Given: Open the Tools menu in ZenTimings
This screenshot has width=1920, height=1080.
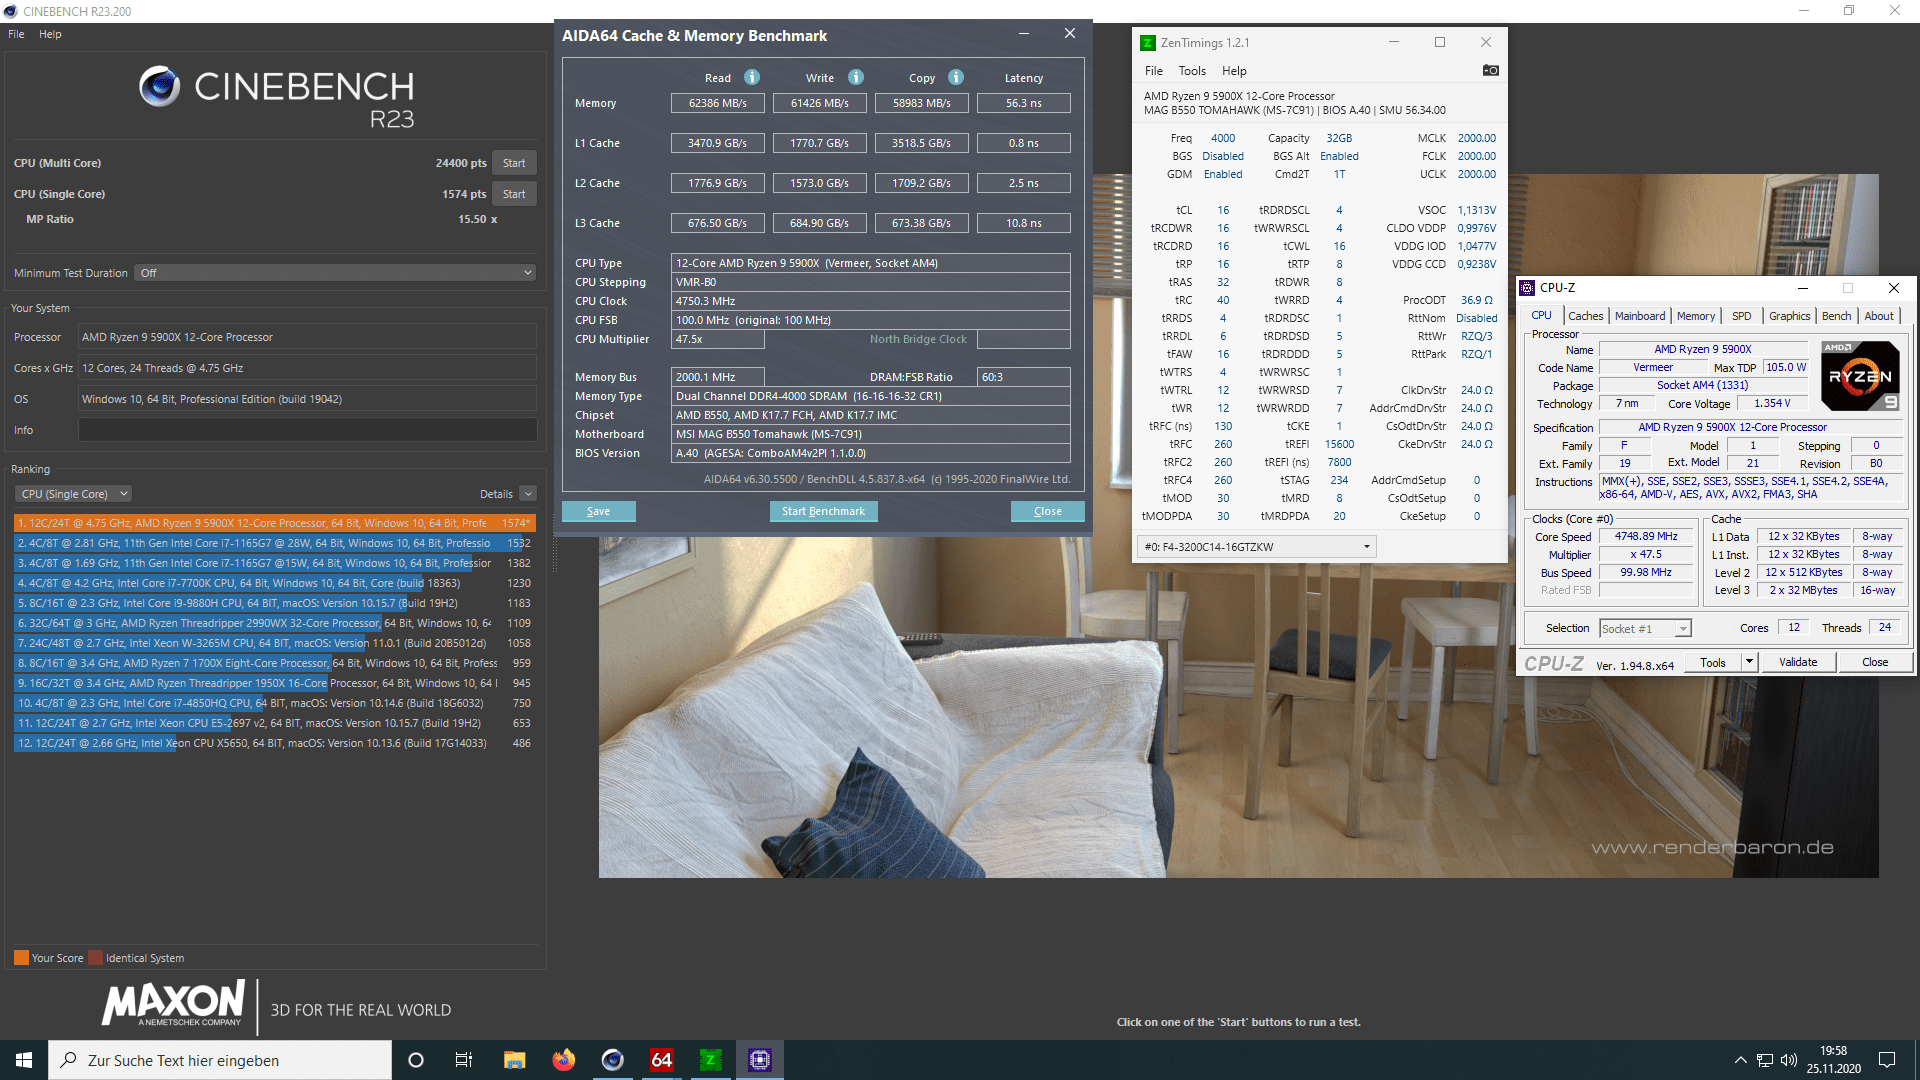Looking at the screenshot, I should pyautogui.click(x=1192, y=71).
